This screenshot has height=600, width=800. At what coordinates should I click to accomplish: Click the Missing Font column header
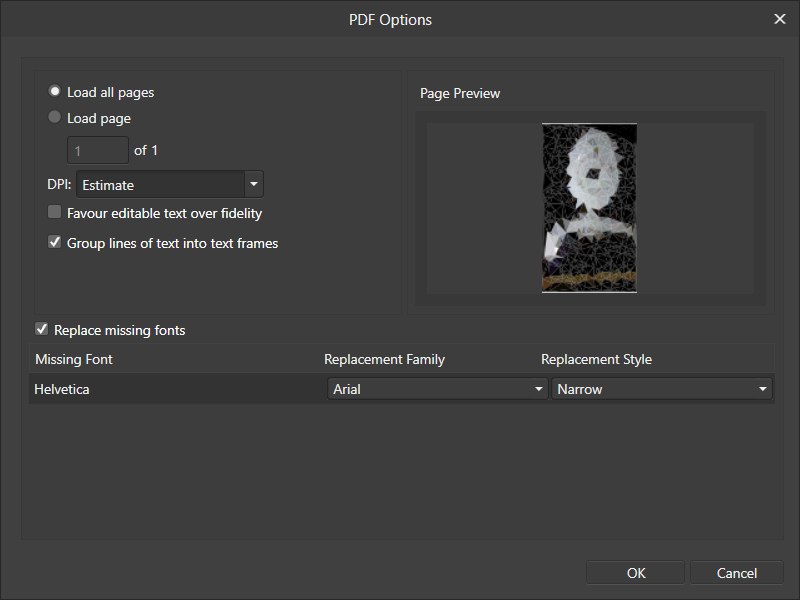tap(74, 359)
